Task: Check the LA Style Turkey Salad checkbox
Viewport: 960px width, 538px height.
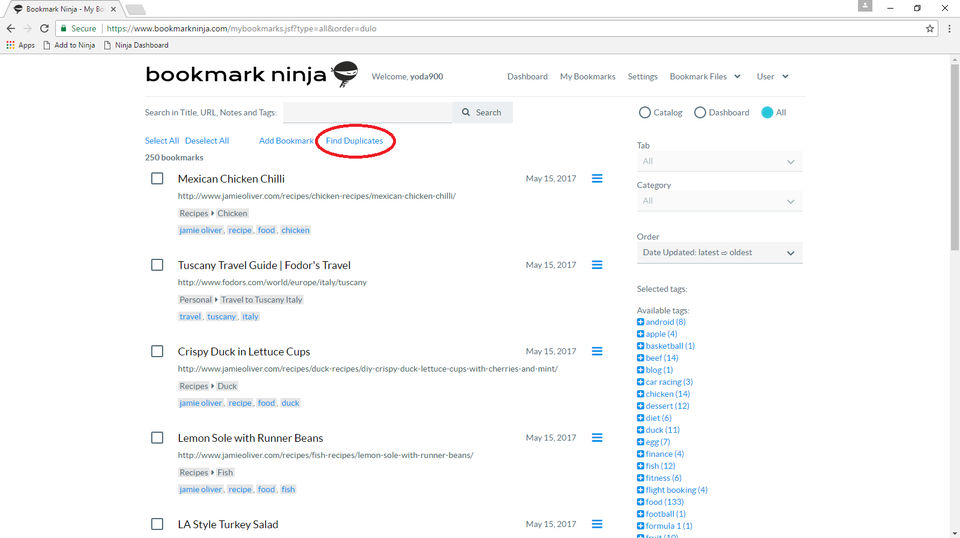Action: point(157,524)
